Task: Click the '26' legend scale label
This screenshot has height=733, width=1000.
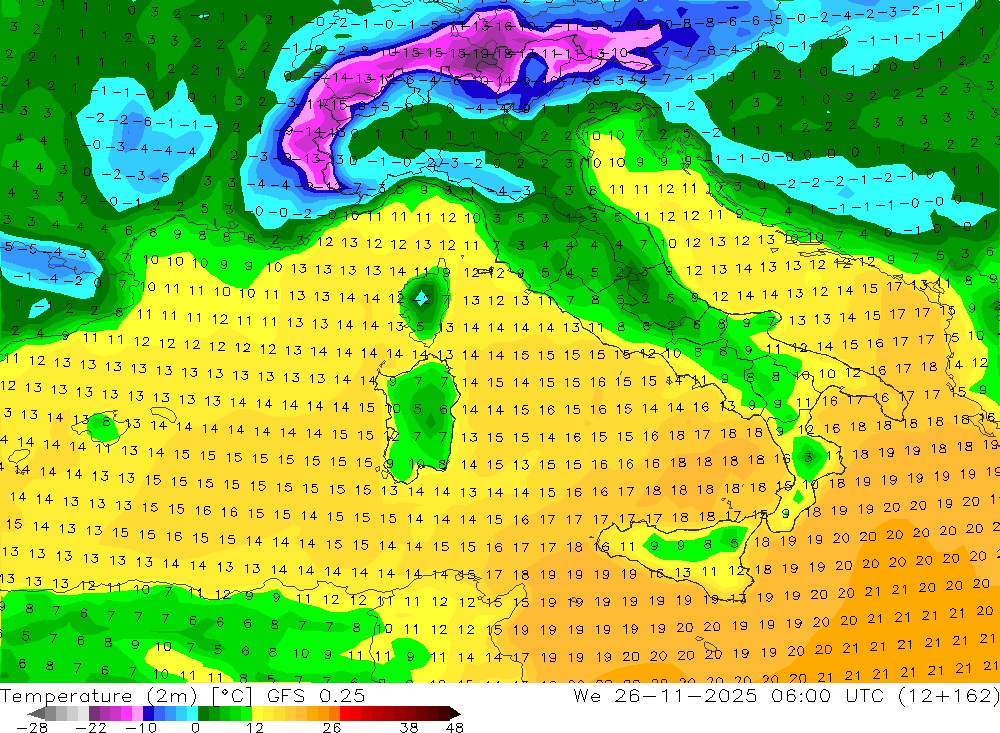Action: click(x=332, y=727)
